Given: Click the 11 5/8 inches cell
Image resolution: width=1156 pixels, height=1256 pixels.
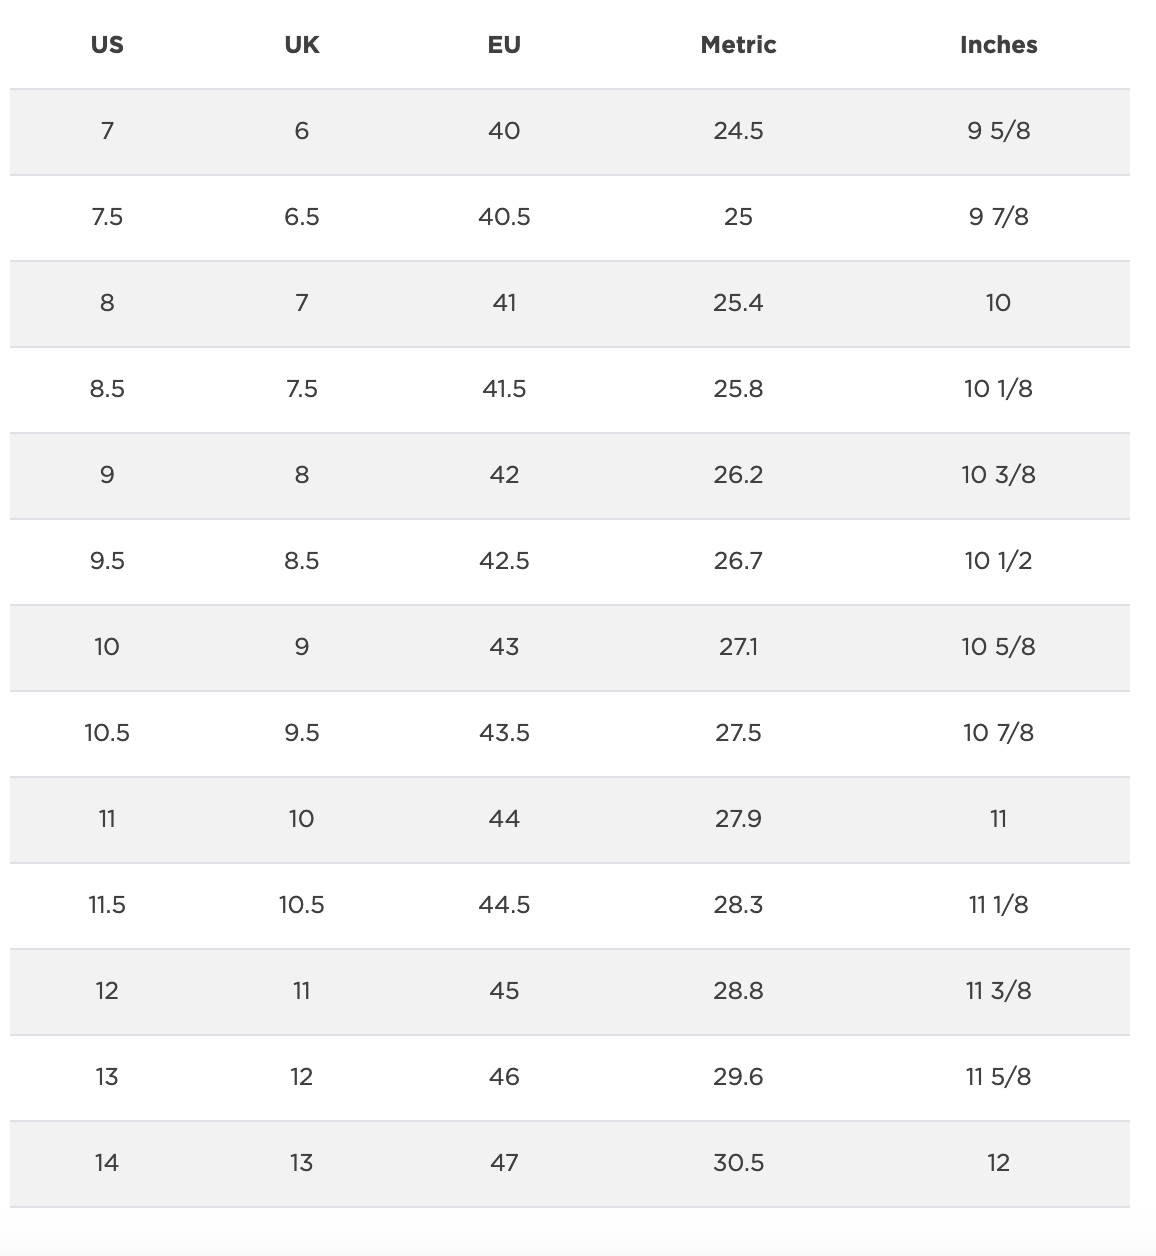Looking at the screenshot, I should point(998,1077).
